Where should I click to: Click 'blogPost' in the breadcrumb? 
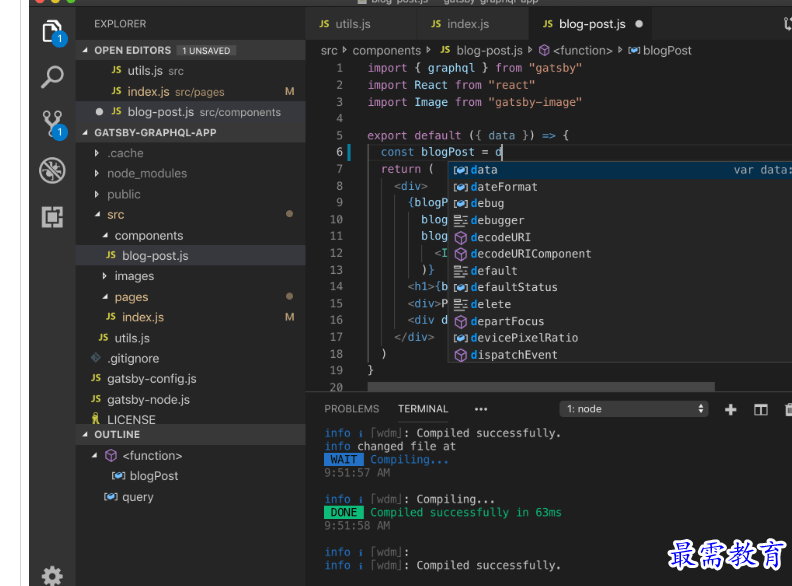tap(667, 51)
